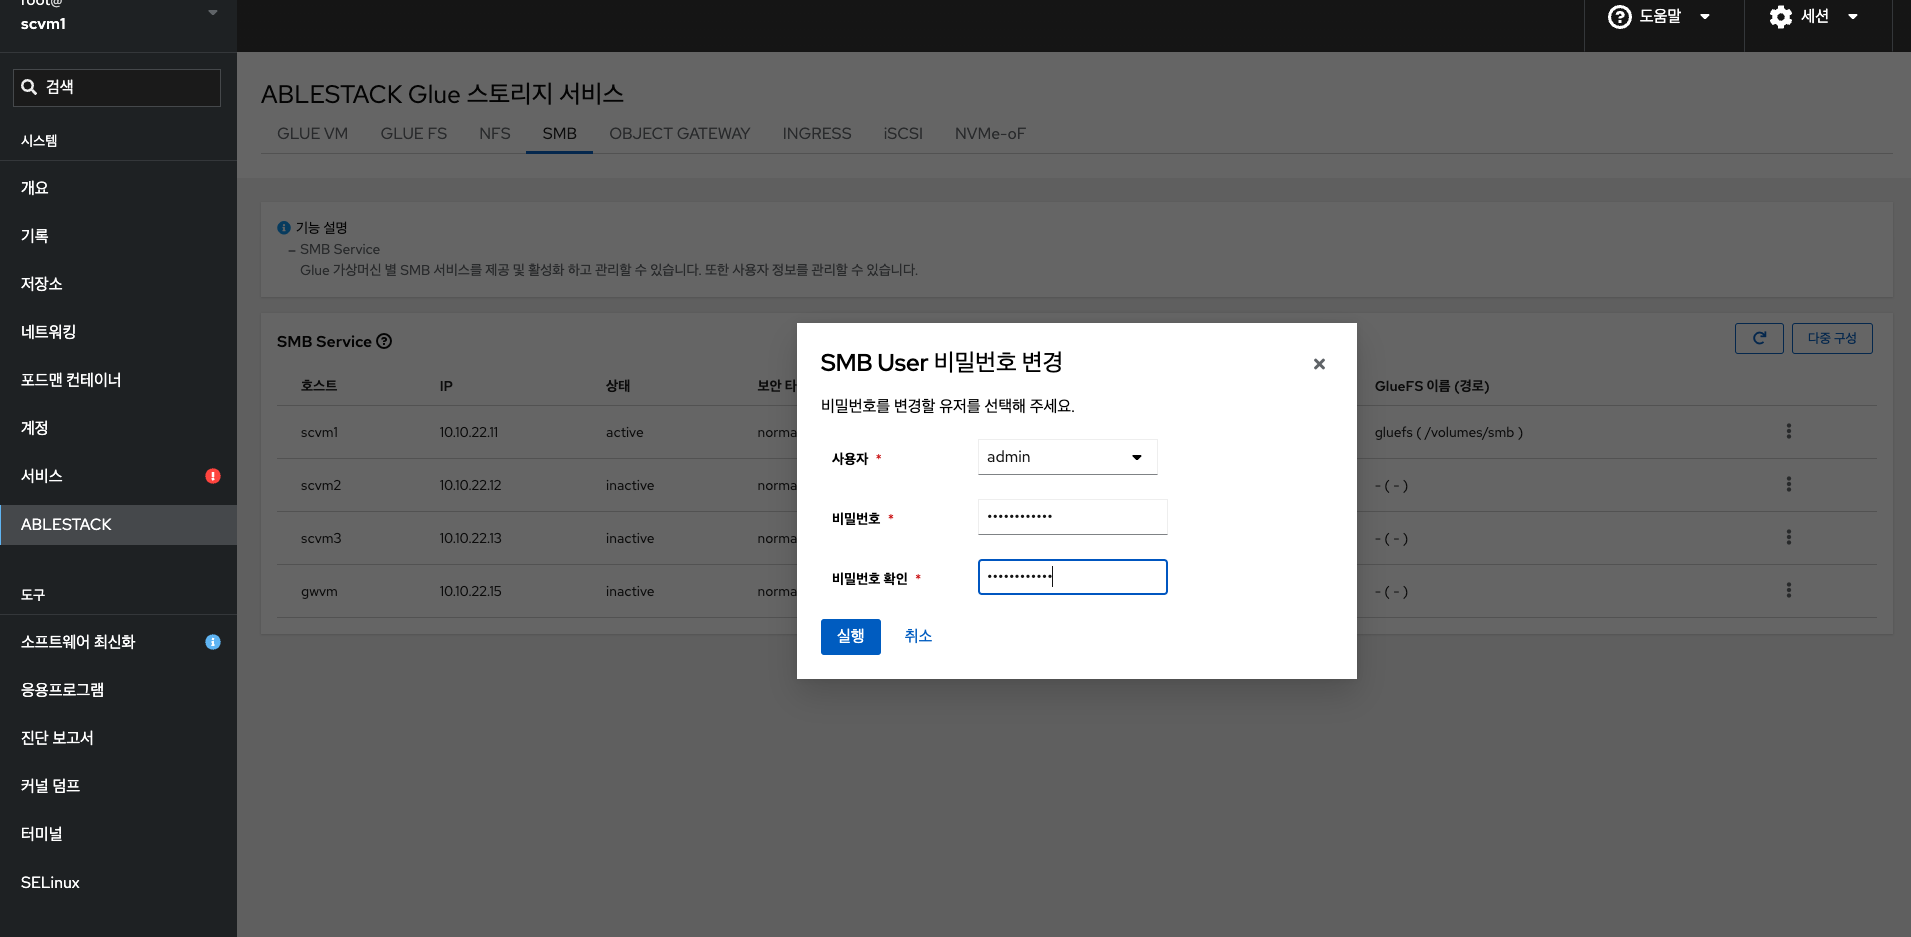The height and width of the screenshot is (937, 1911).
Task: Open kebab menu for scvm3 row
Action: (x=1788, y=538)
